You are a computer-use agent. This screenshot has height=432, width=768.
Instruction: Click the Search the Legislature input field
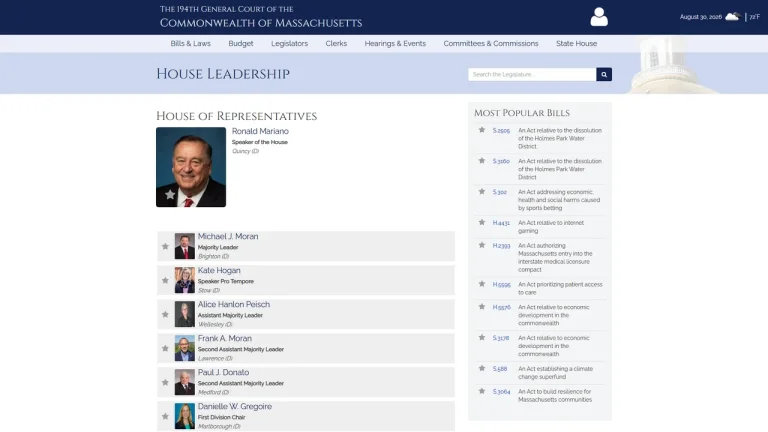(532, 74)
